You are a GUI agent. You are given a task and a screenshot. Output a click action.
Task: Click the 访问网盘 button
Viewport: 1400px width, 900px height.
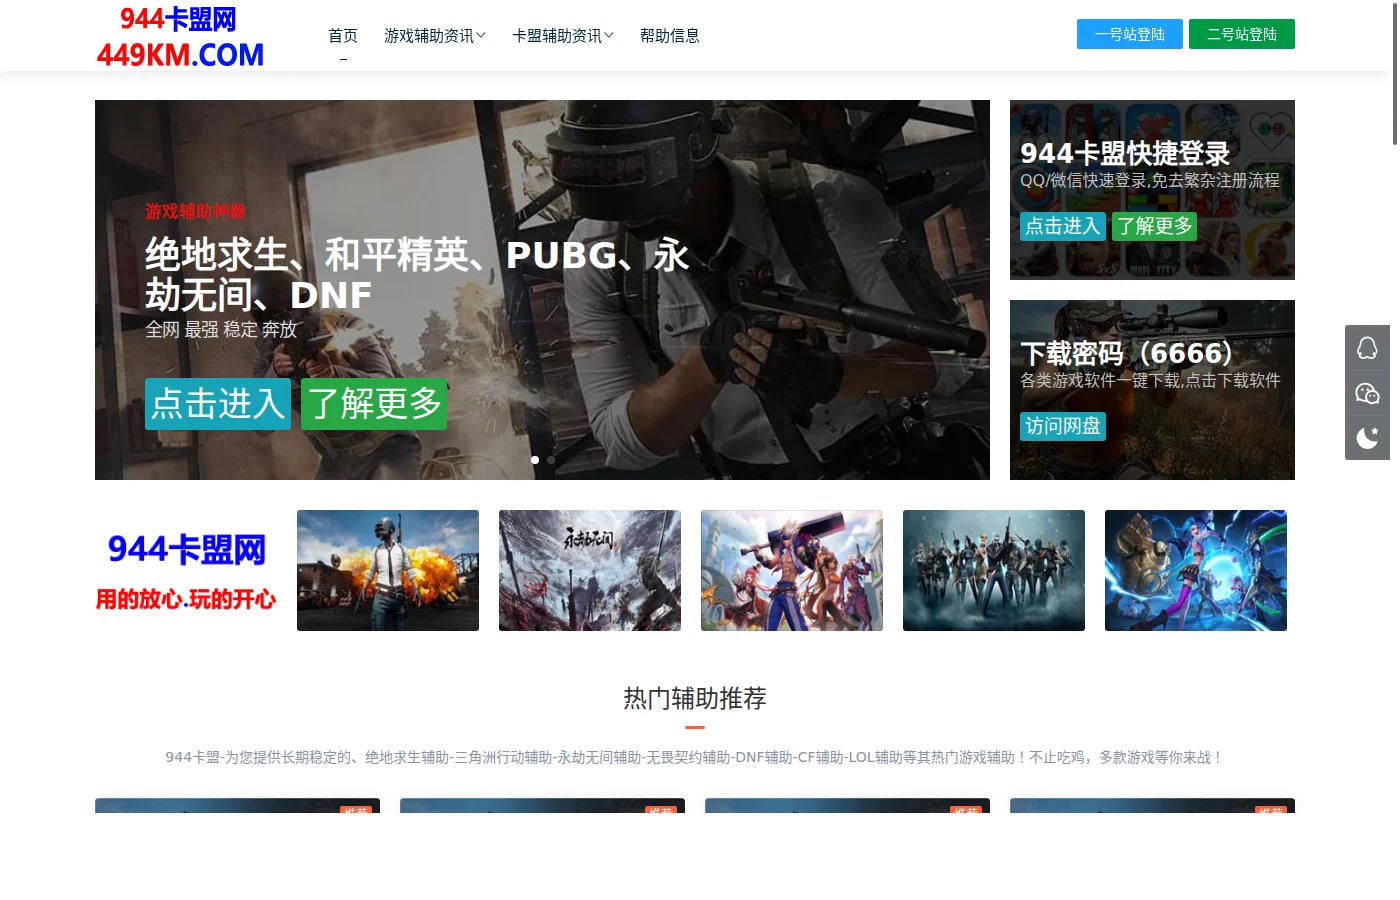1063,426
